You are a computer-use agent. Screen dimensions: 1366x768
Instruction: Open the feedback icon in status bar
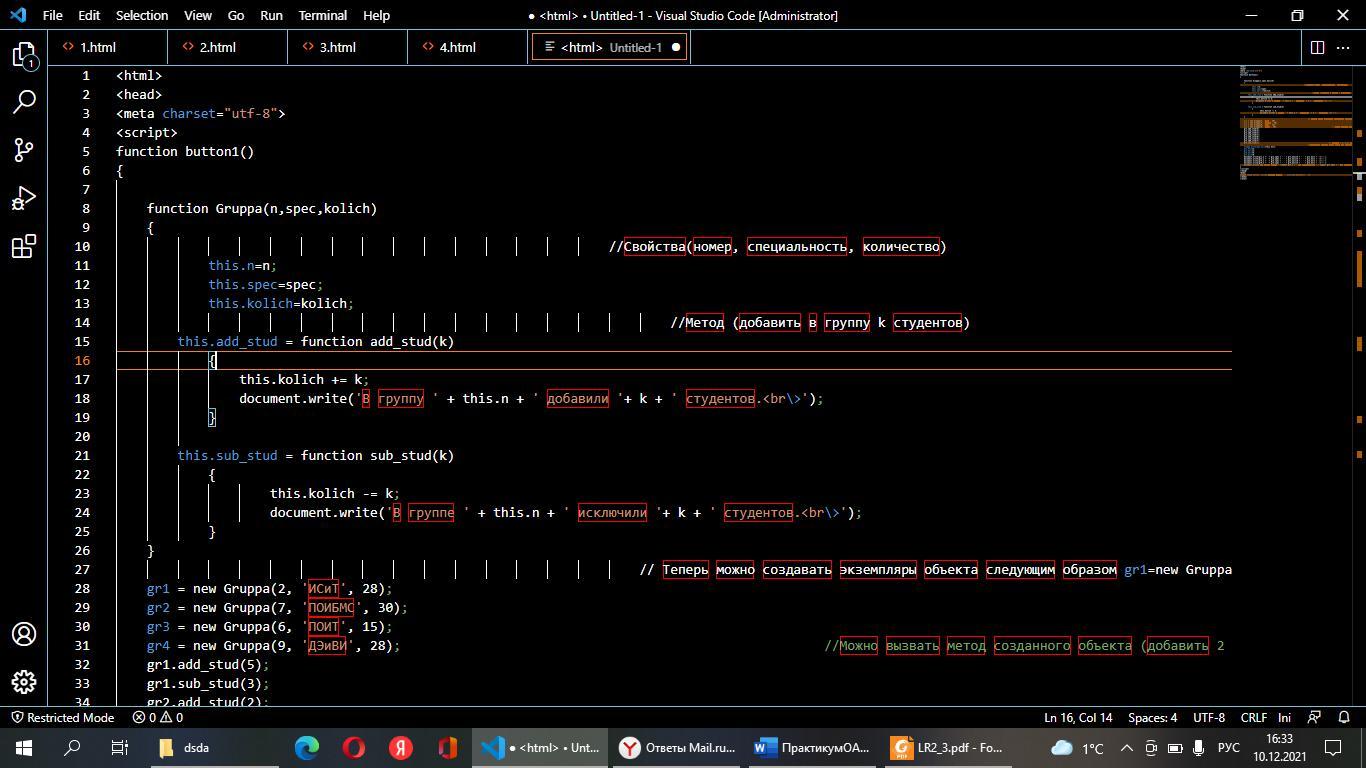click(1315, 717)
